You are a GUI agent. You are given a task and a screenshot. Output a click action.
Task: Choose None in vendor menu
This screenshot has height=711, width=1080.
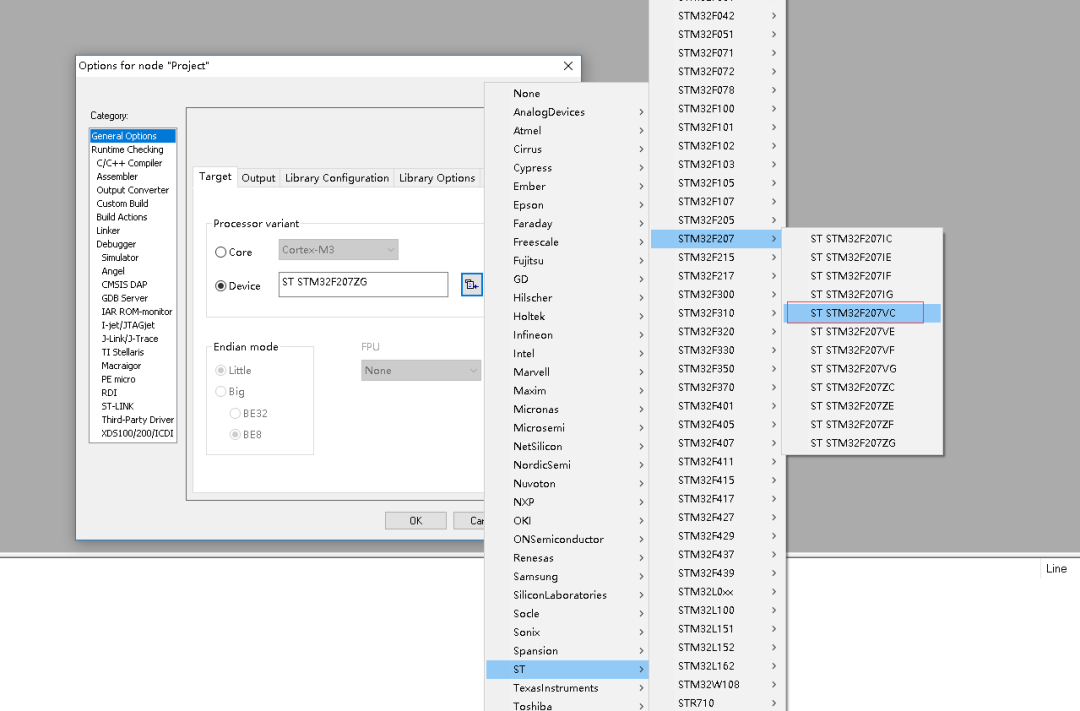click(x=567, y=94)
